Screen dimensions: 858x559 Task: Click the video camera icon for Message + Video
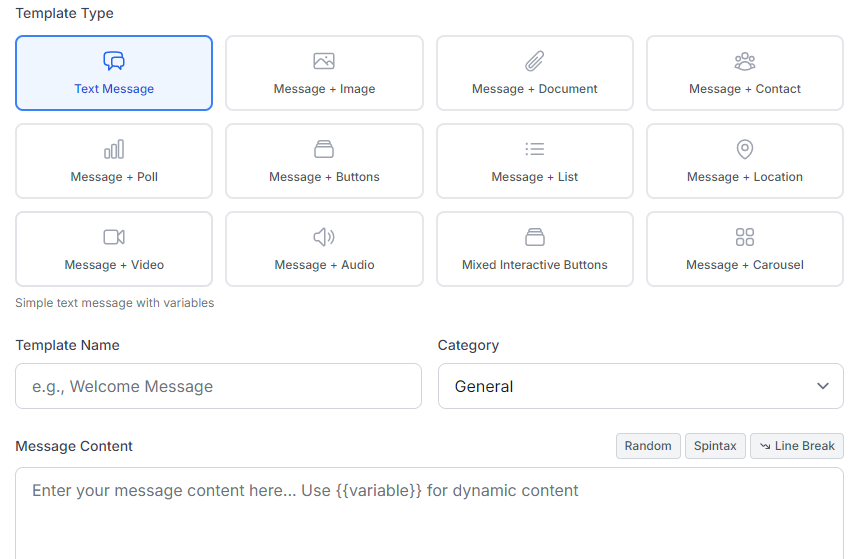[114, 237]
